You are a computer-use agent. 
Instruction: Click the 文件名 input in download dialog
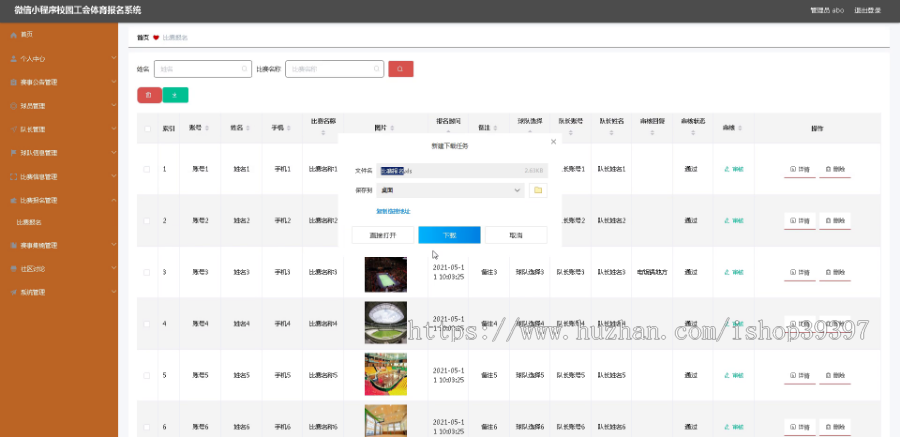click(462, 171)
